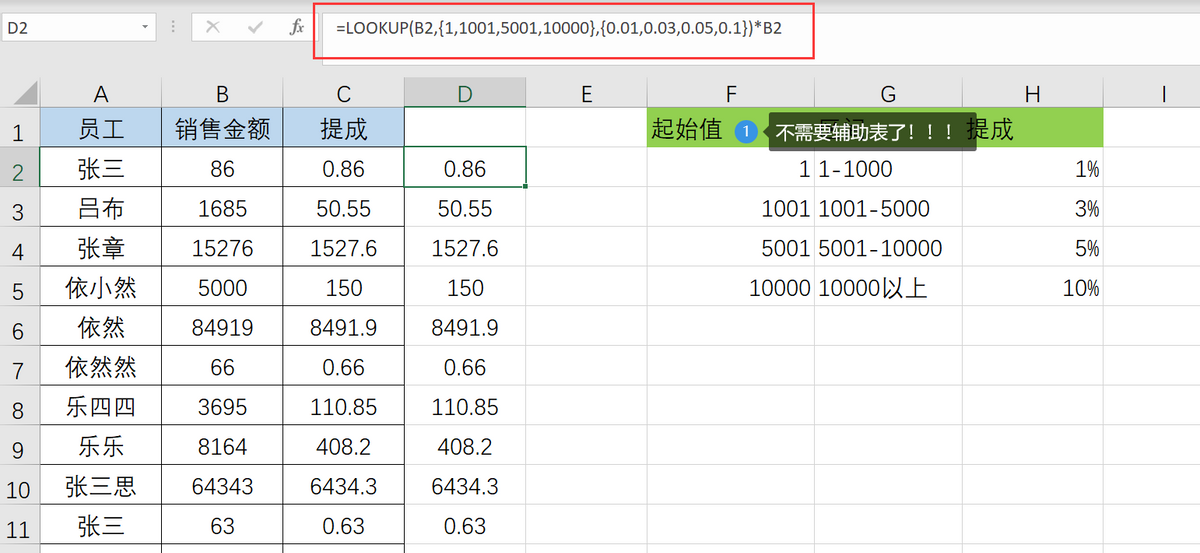Click sales amount cell 84919
Screen dimensions: 1200x553
[222, 327]
